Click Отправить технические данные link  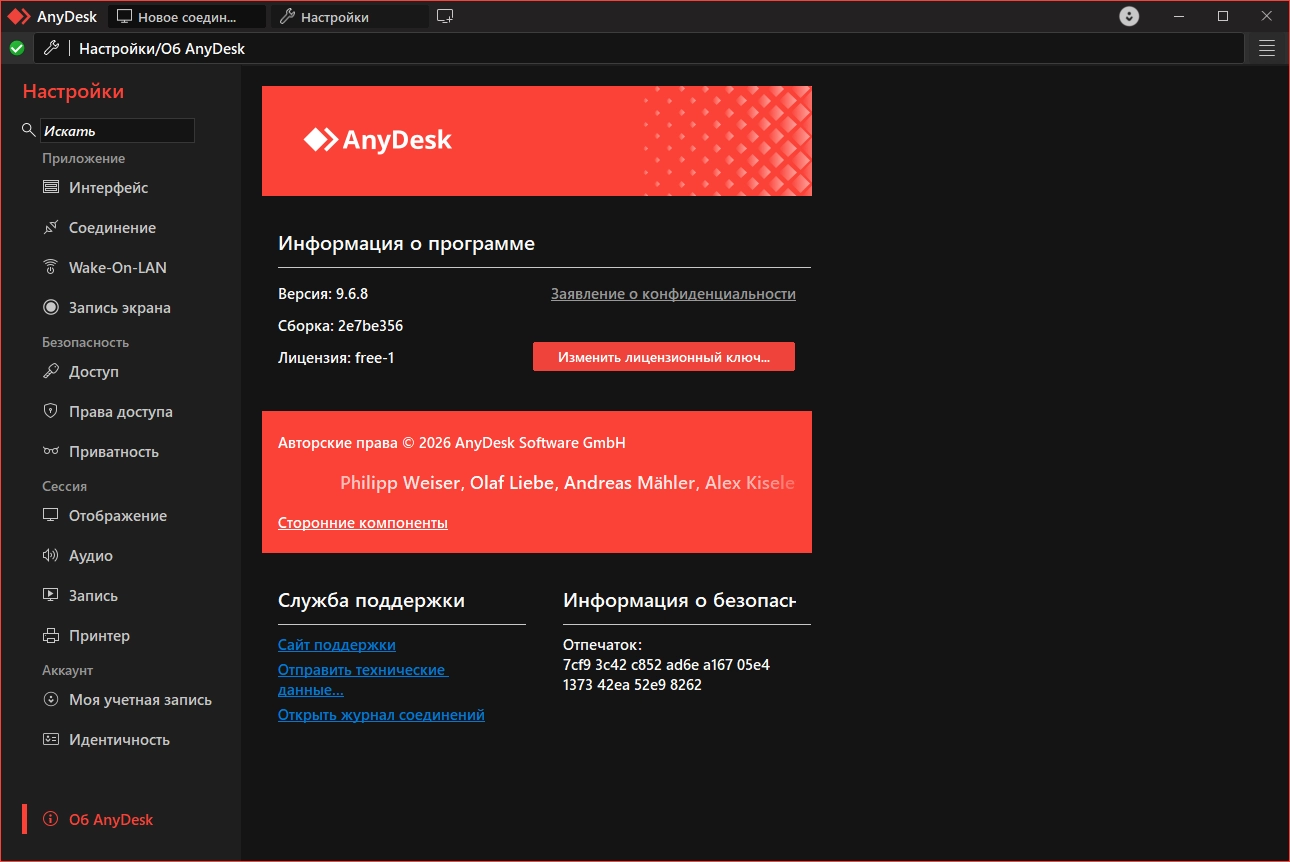tap(363, 680)
